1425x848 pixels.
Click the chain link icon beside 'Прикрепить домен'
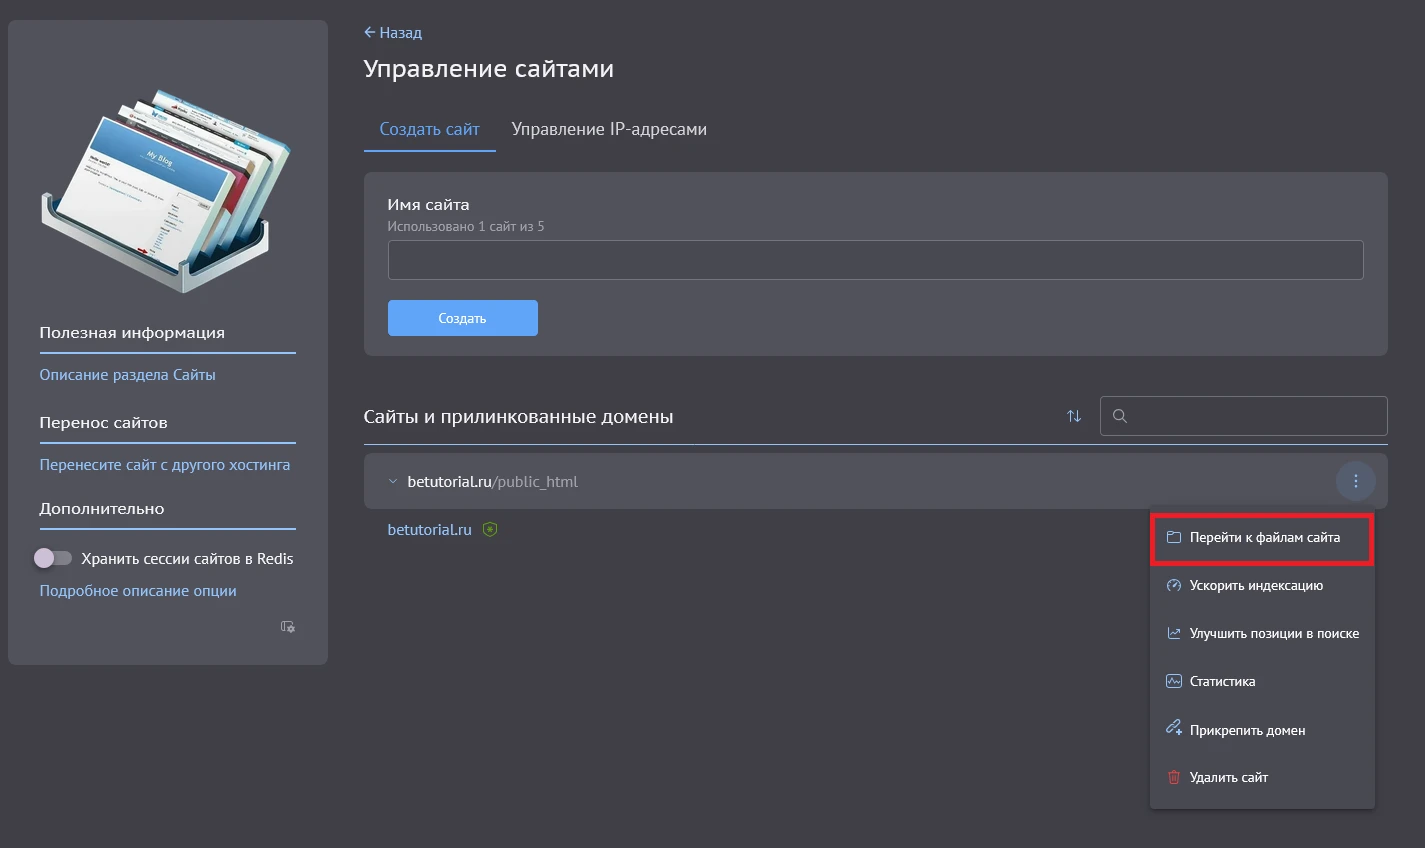tap(1172, 729)
